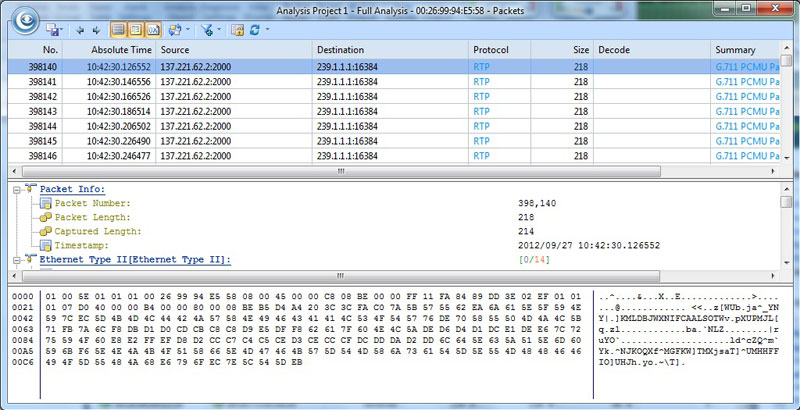This screenshot has height=410, width=800.
Task: Click the Timestamp field icon
Action: point(45,245)
